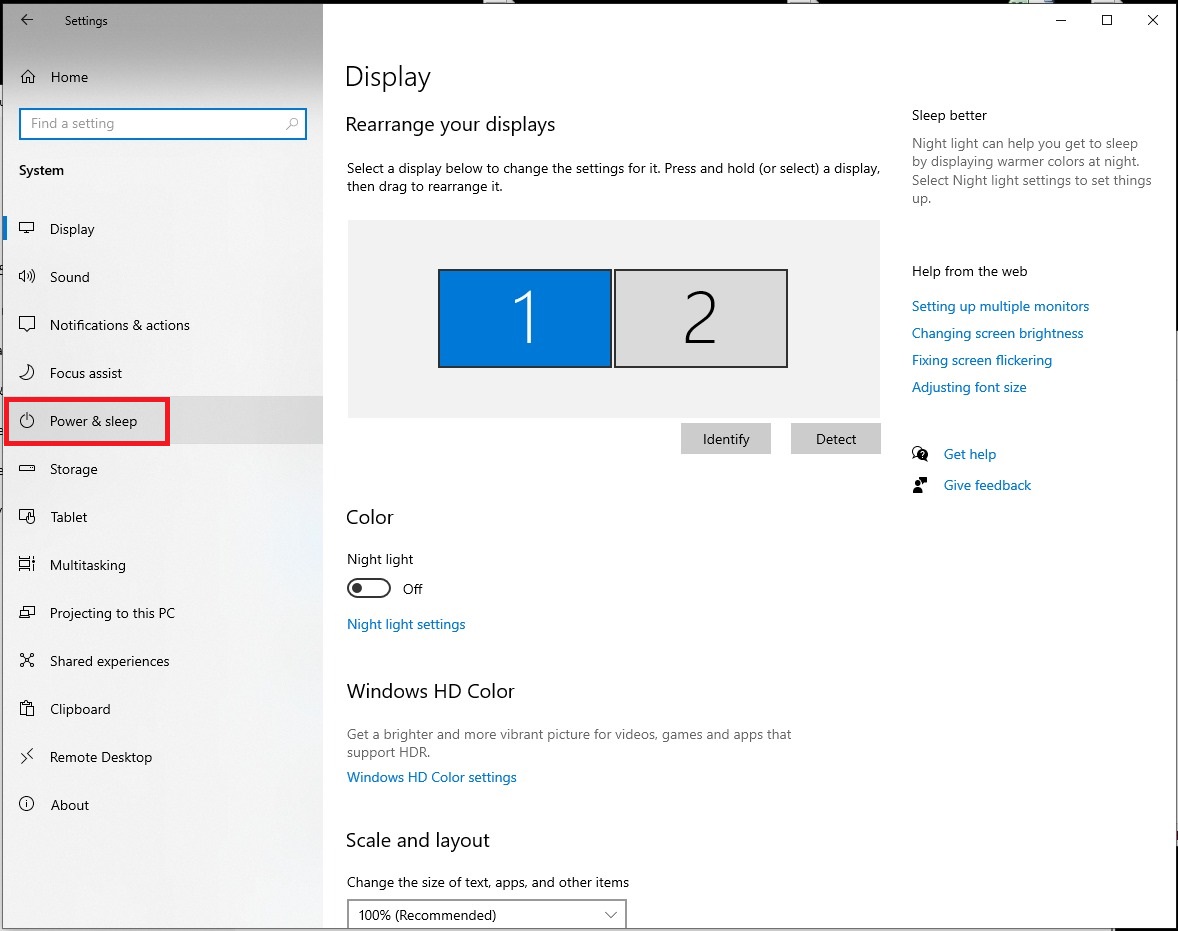Open the Power & sleep entry
Image resolution: width=1178 pixels, height=931 pixels.
(162, 421)
